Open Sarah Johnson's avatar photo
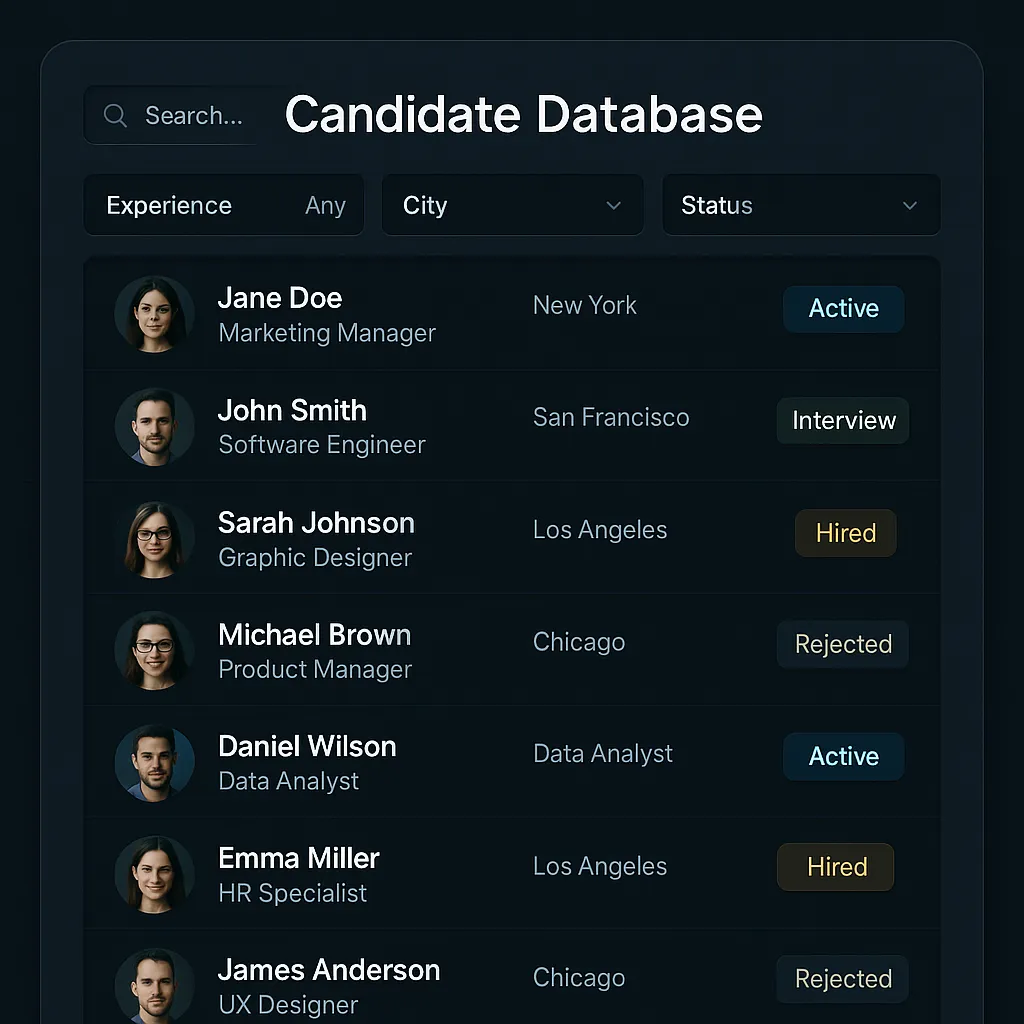 (x=154, y=539)
